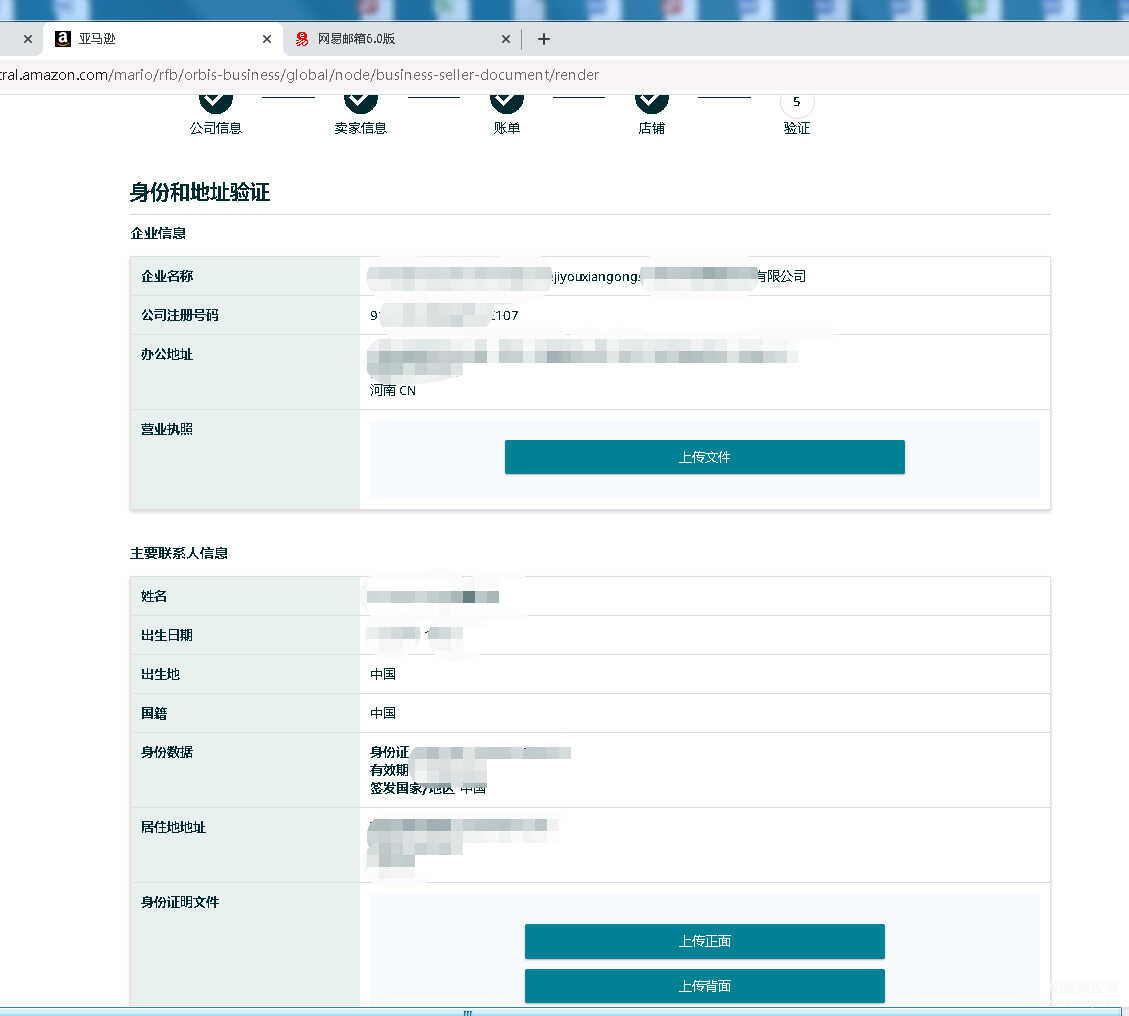1129x1016 pixels.
Task: Click 上传文件 to upload business license
Action: pos(704,457)
